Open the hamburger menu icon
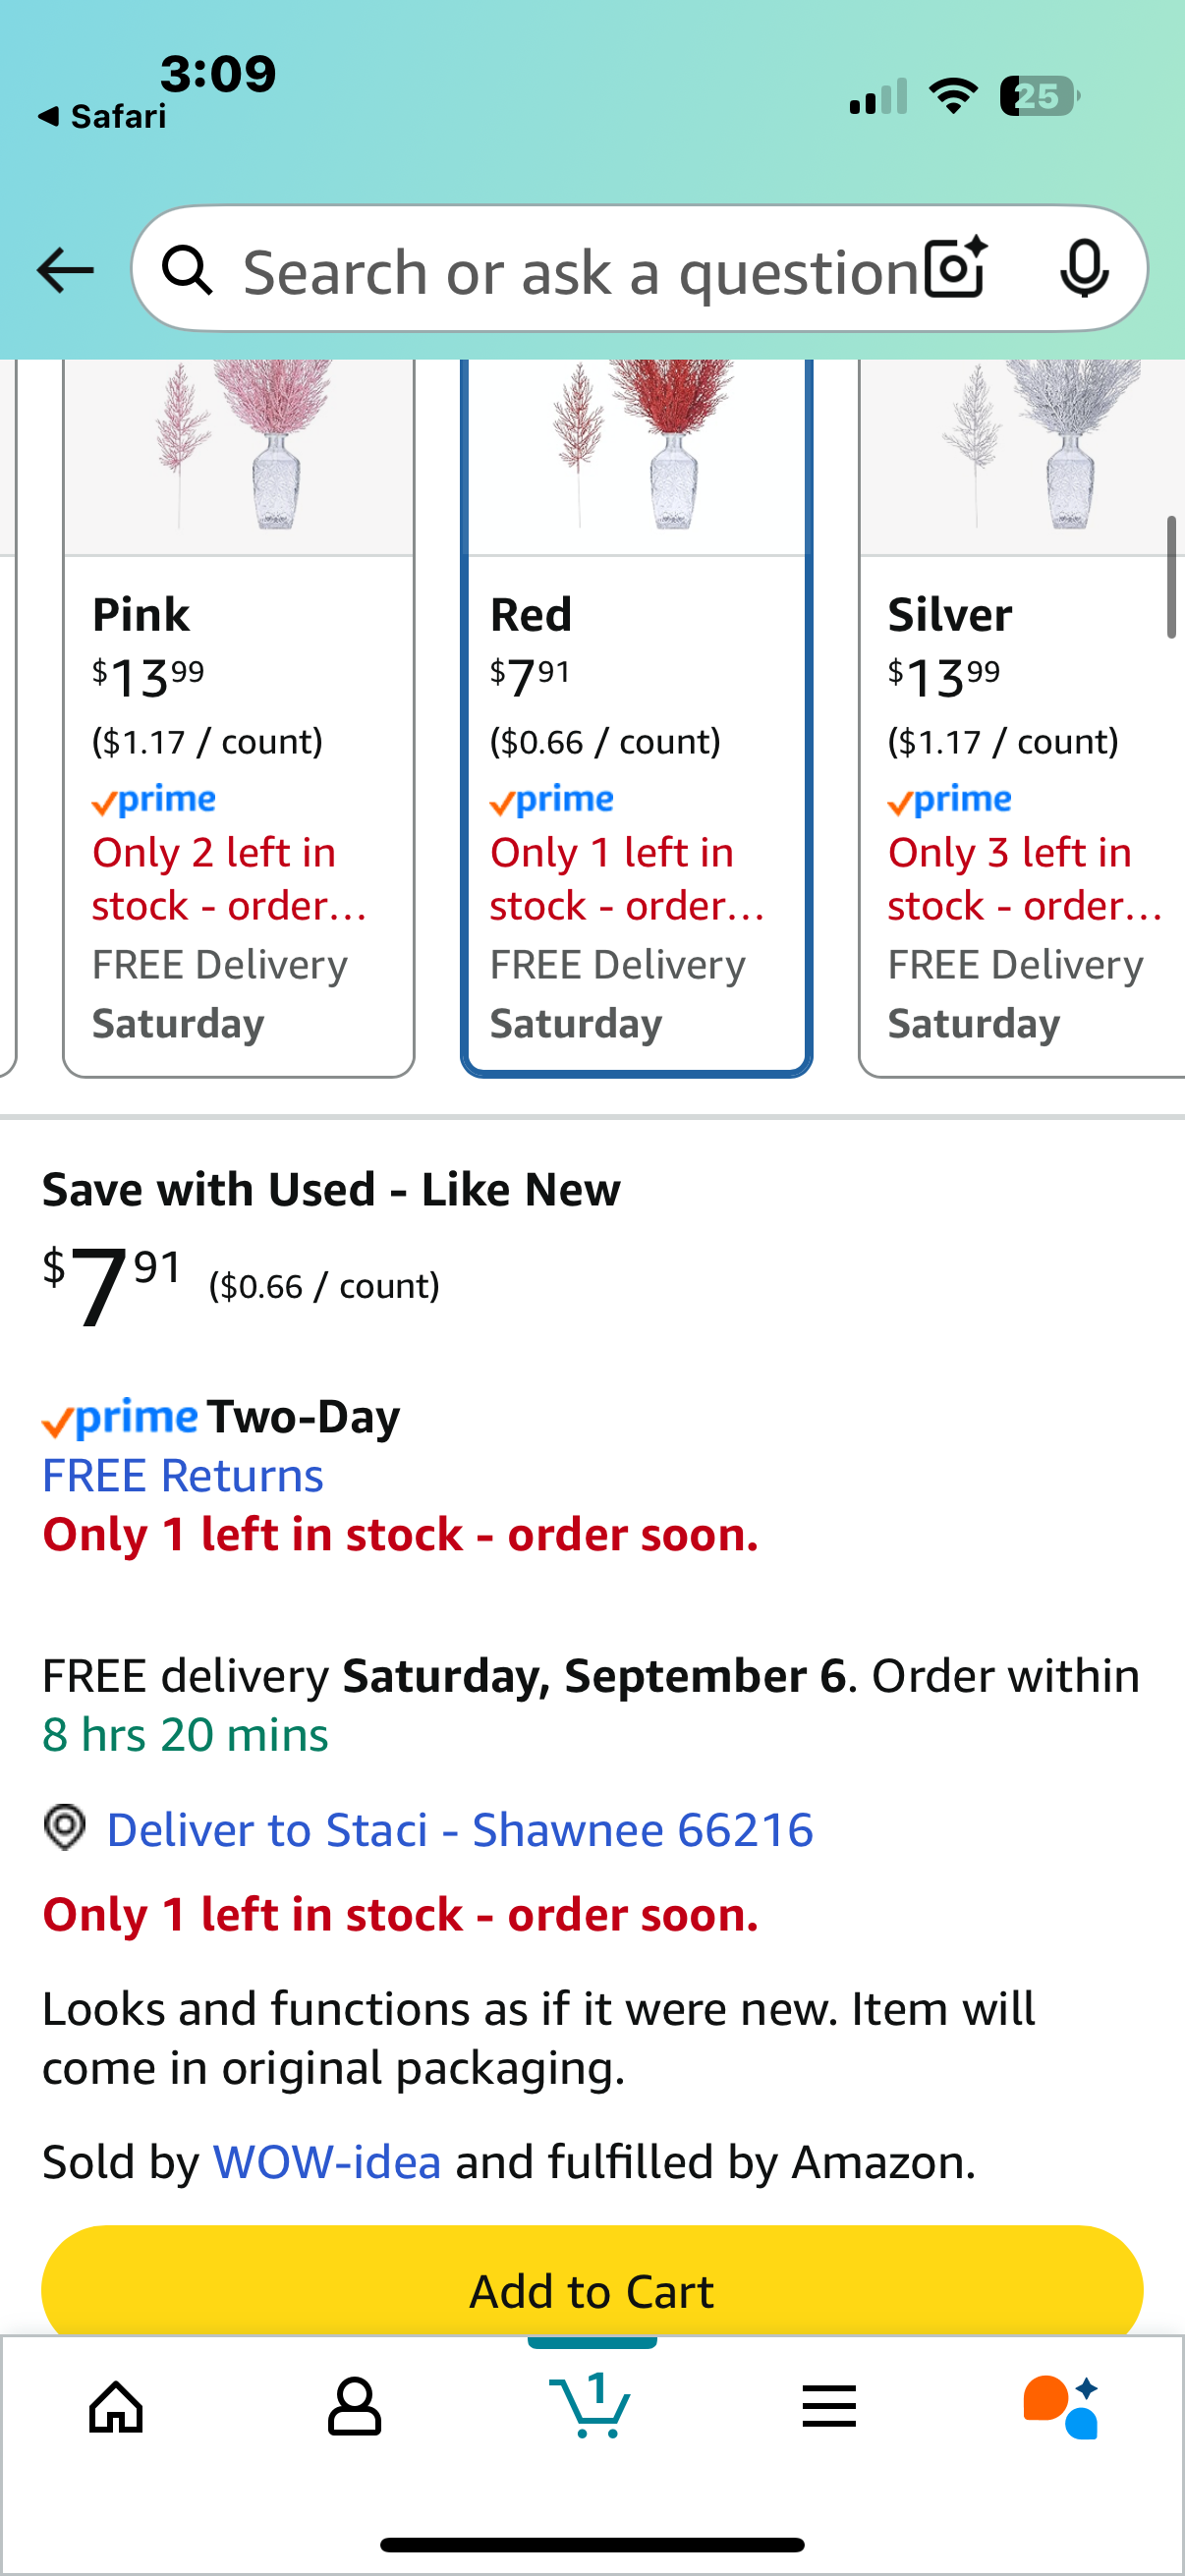 tap(829, 2406)
